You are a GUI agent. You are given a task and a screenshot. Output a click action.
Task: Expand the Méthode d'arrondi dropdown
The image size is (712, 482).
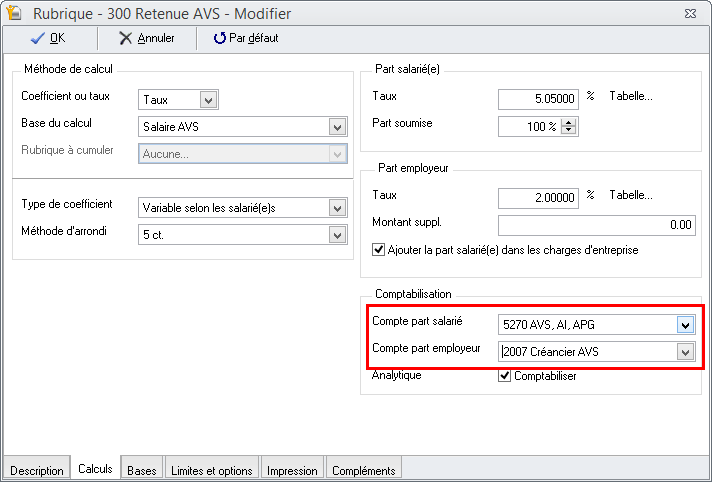(338, 234)
